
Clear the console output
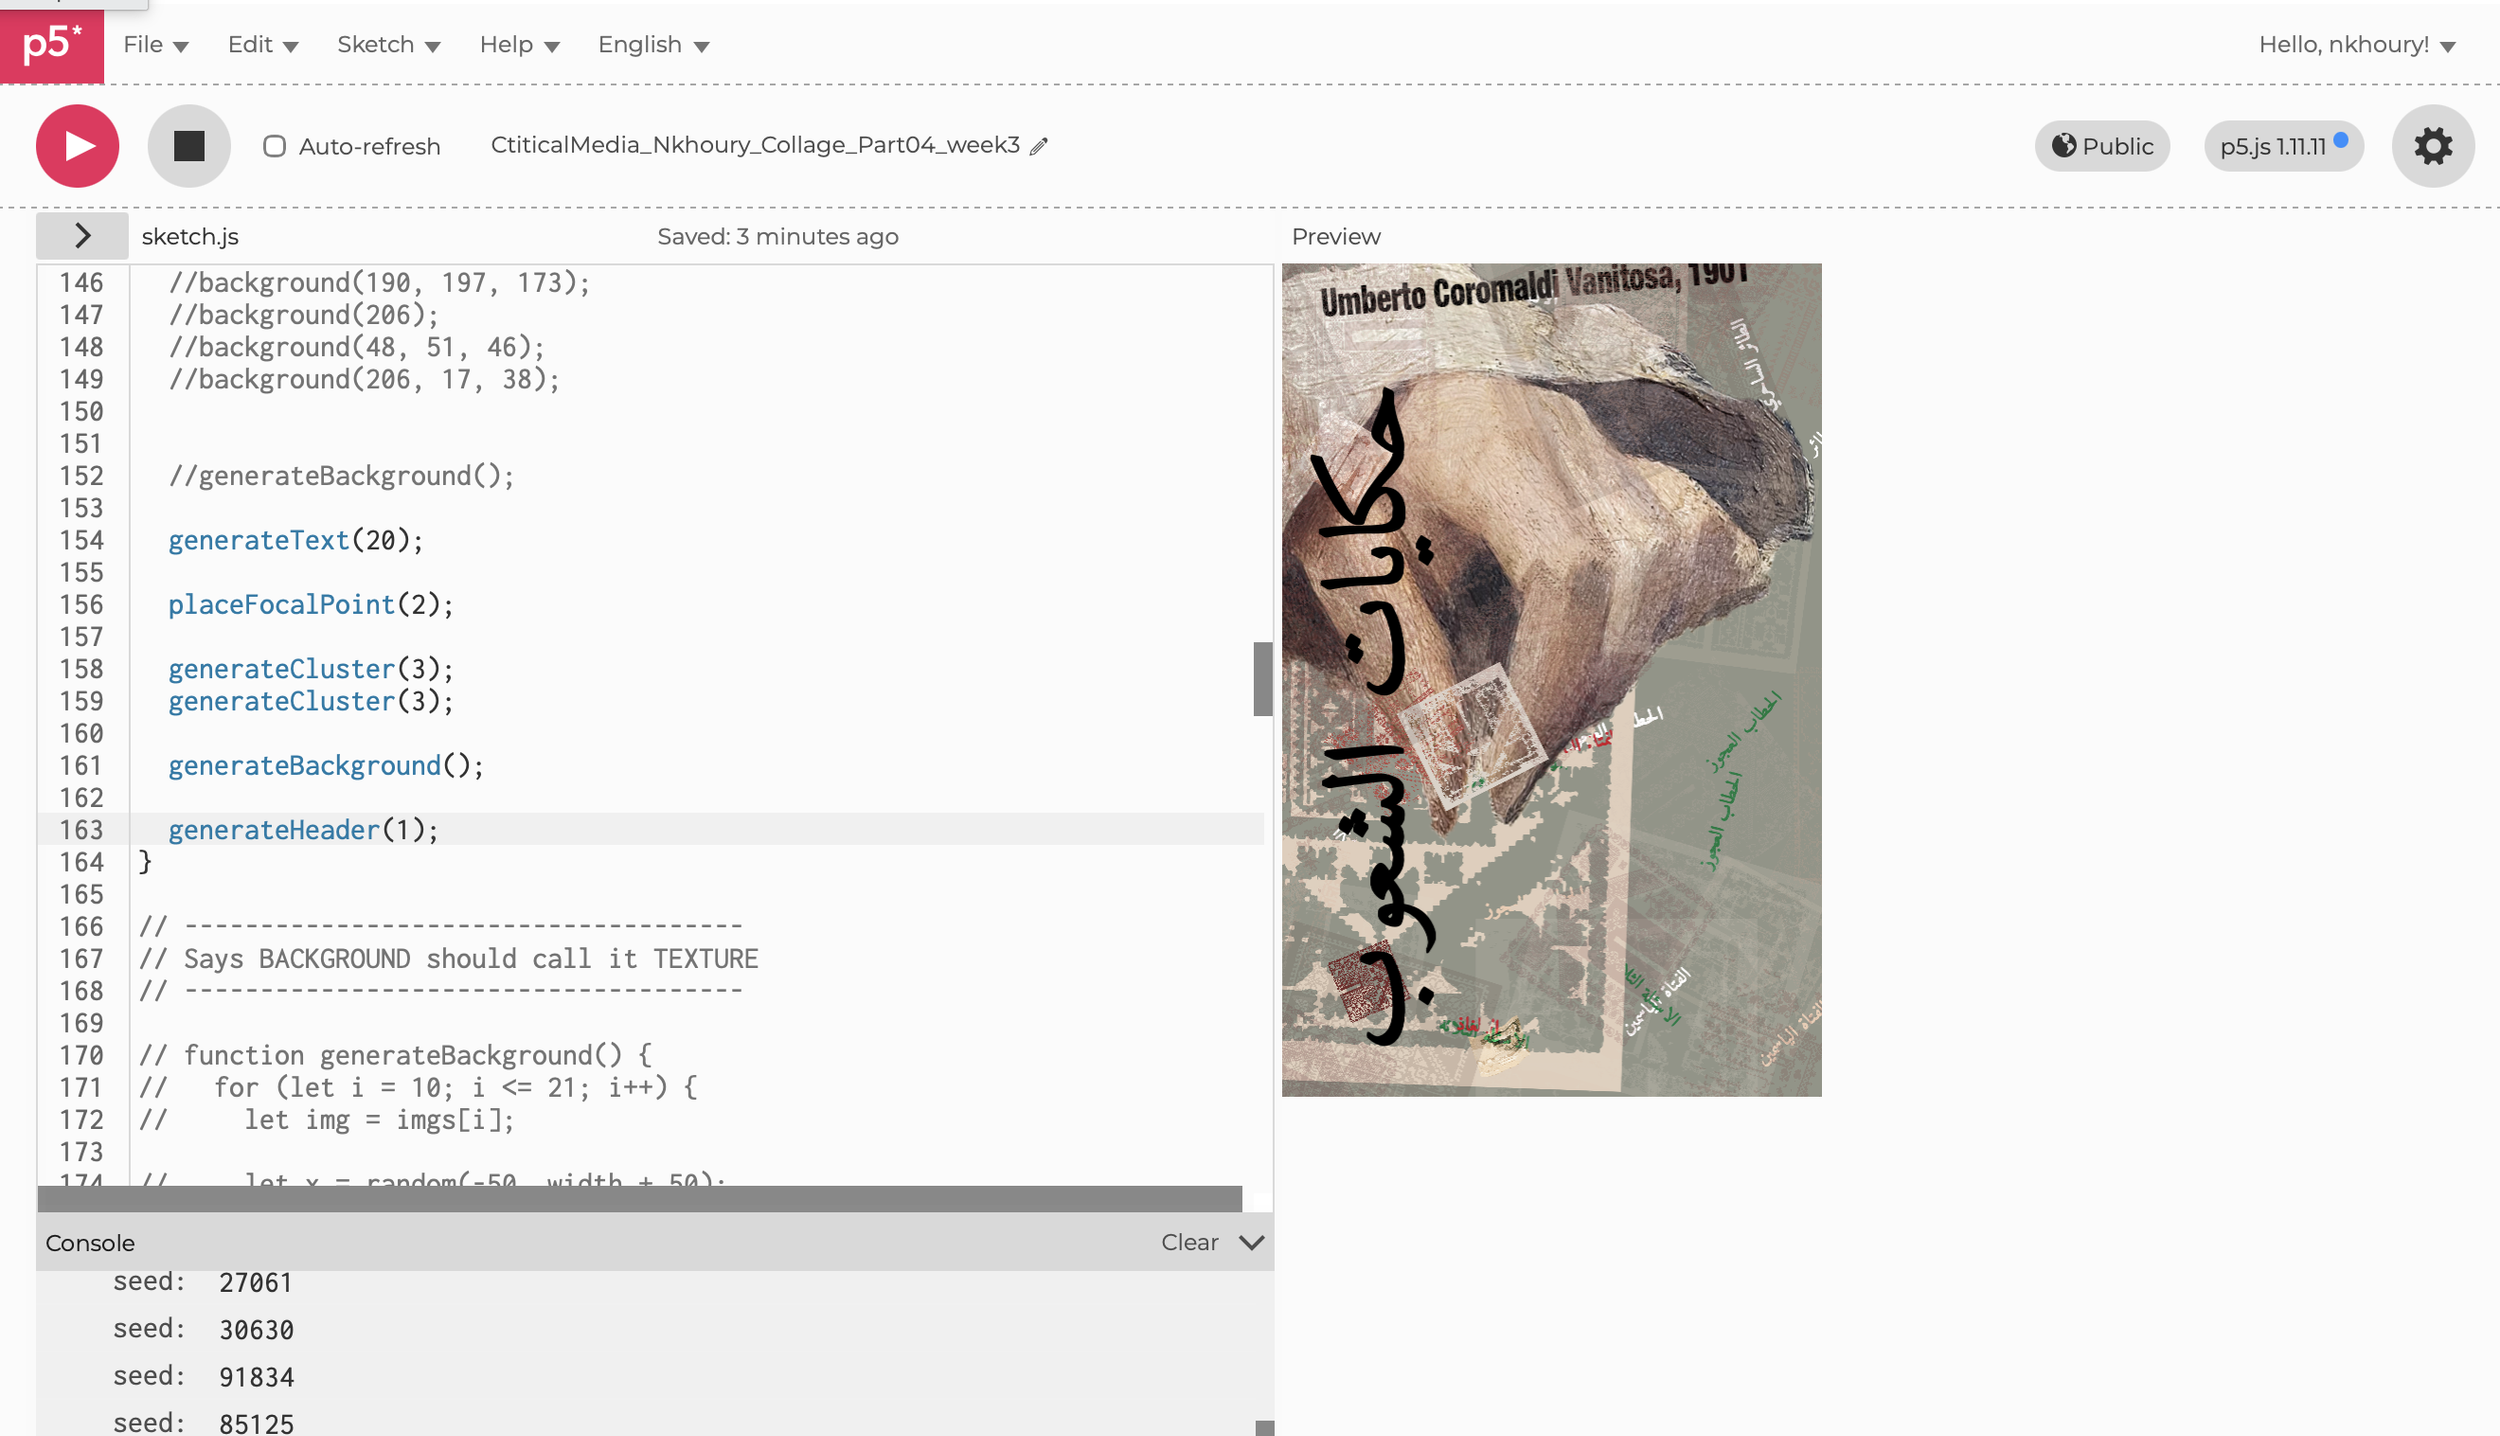click(1189, 1242)
